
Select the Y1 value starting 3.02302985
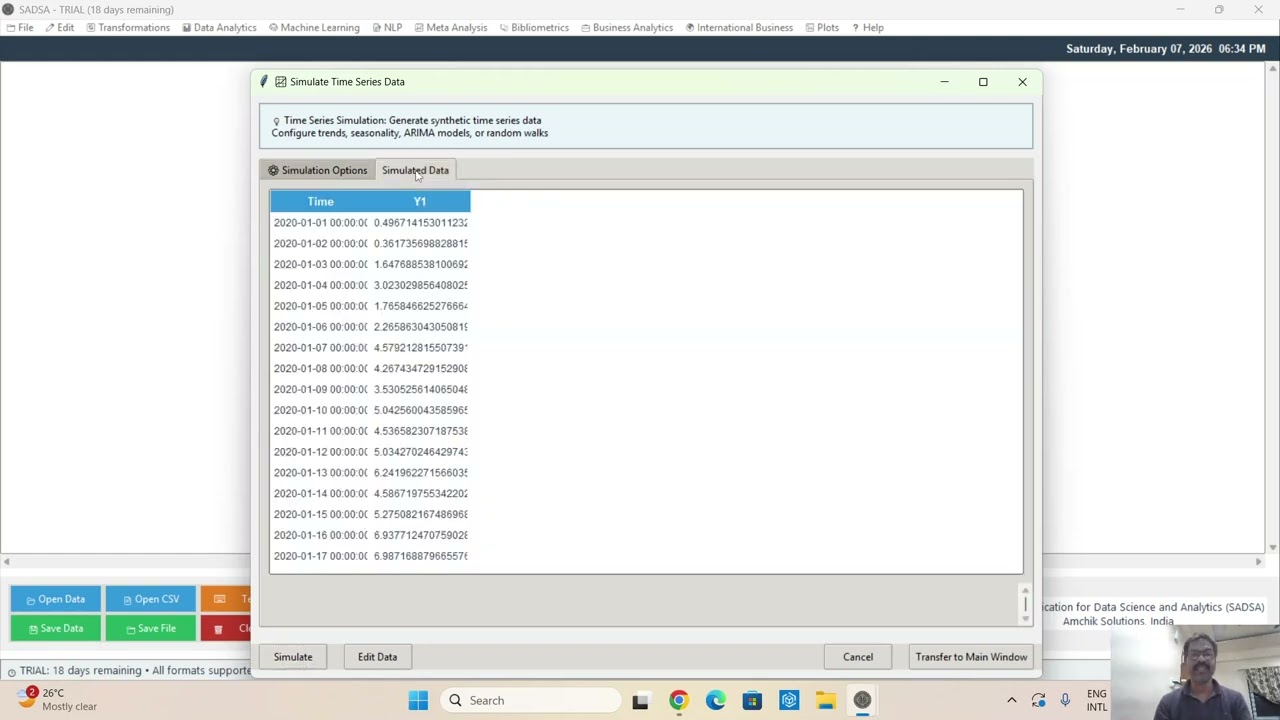click(420, 285)
